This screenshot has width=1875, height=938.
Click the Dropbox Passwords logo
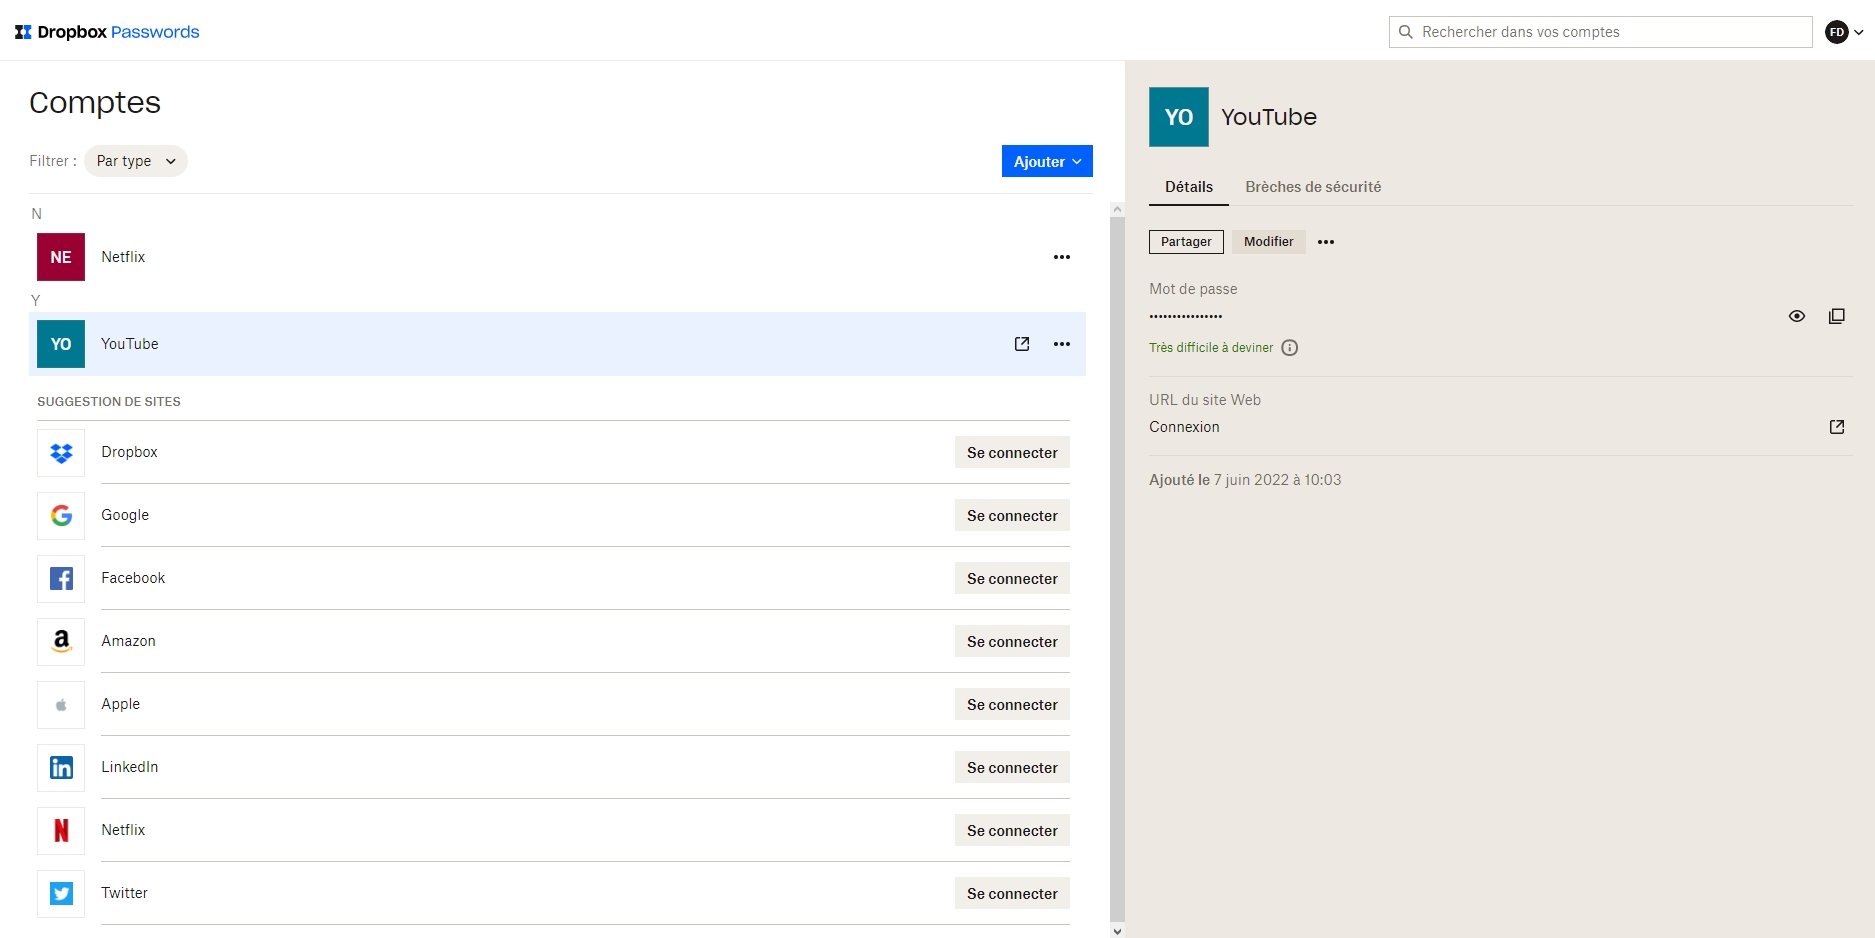point(105,31)
